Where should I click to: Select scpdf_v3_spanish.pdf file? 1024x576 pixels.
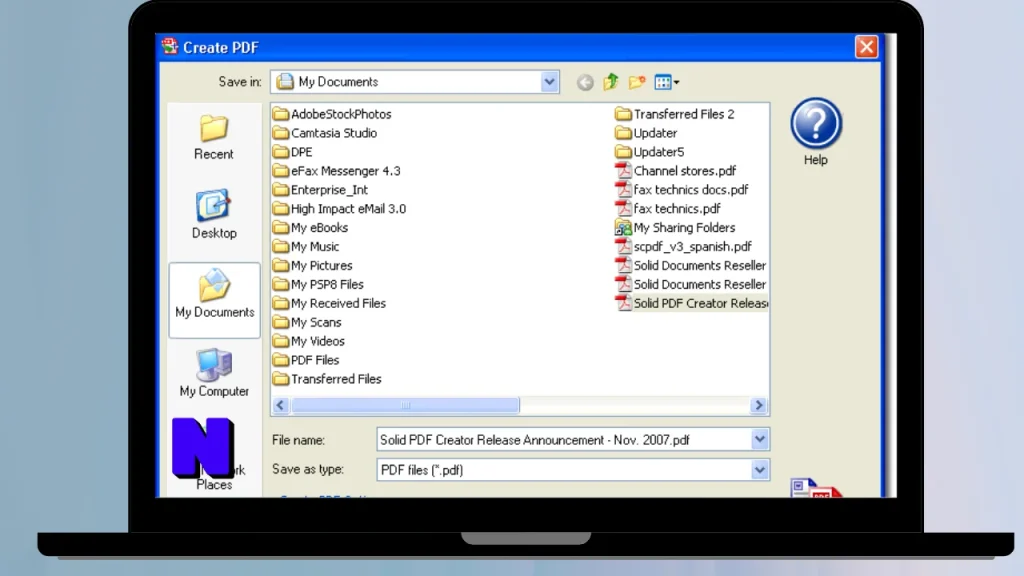pyautogui.click(x=684, y=247)
